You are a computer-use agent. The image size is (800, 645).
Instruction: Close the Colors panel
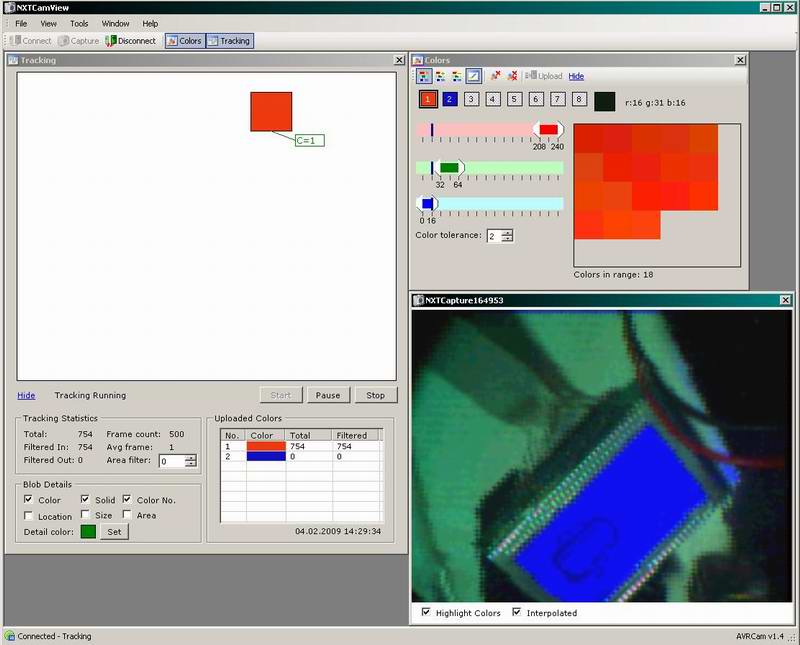pyautogui.click(x=740, y=60)
